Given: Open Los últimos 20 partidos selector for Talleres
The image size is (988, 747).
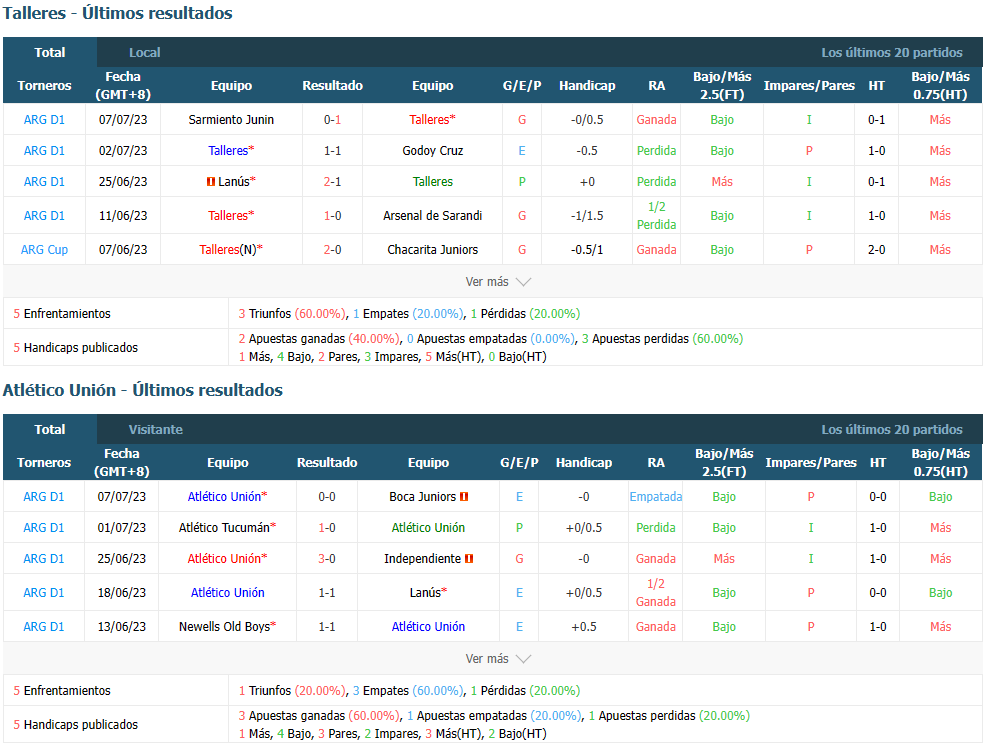Looking at the screenshot, I should [x=892, y=52].
